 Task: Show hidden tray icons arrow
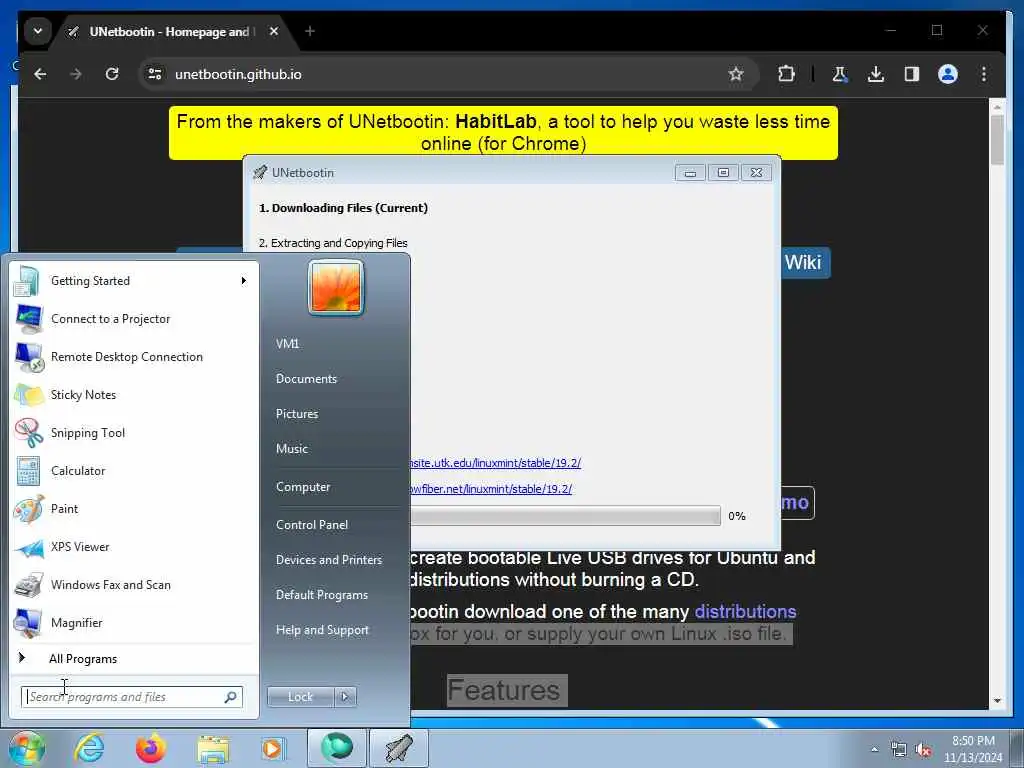coord(874,750)
